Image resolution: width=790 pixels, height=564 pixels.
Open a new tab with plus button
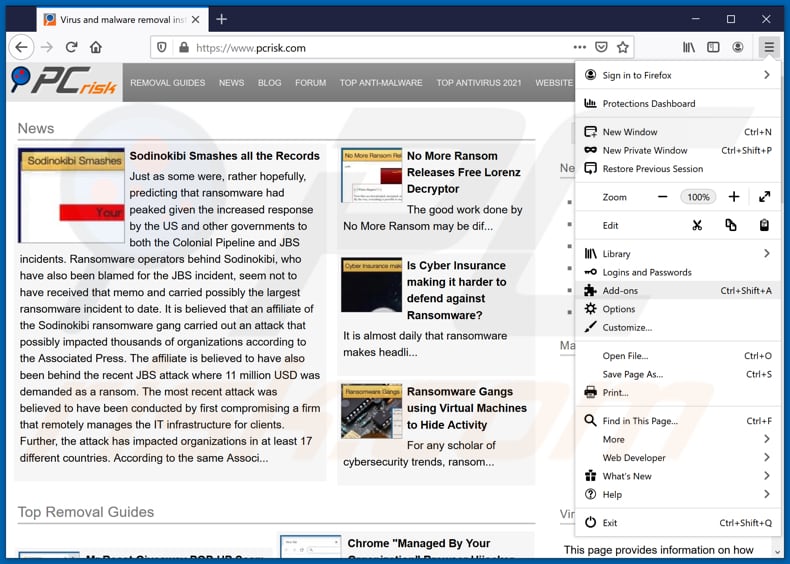(x=221, y=19)
